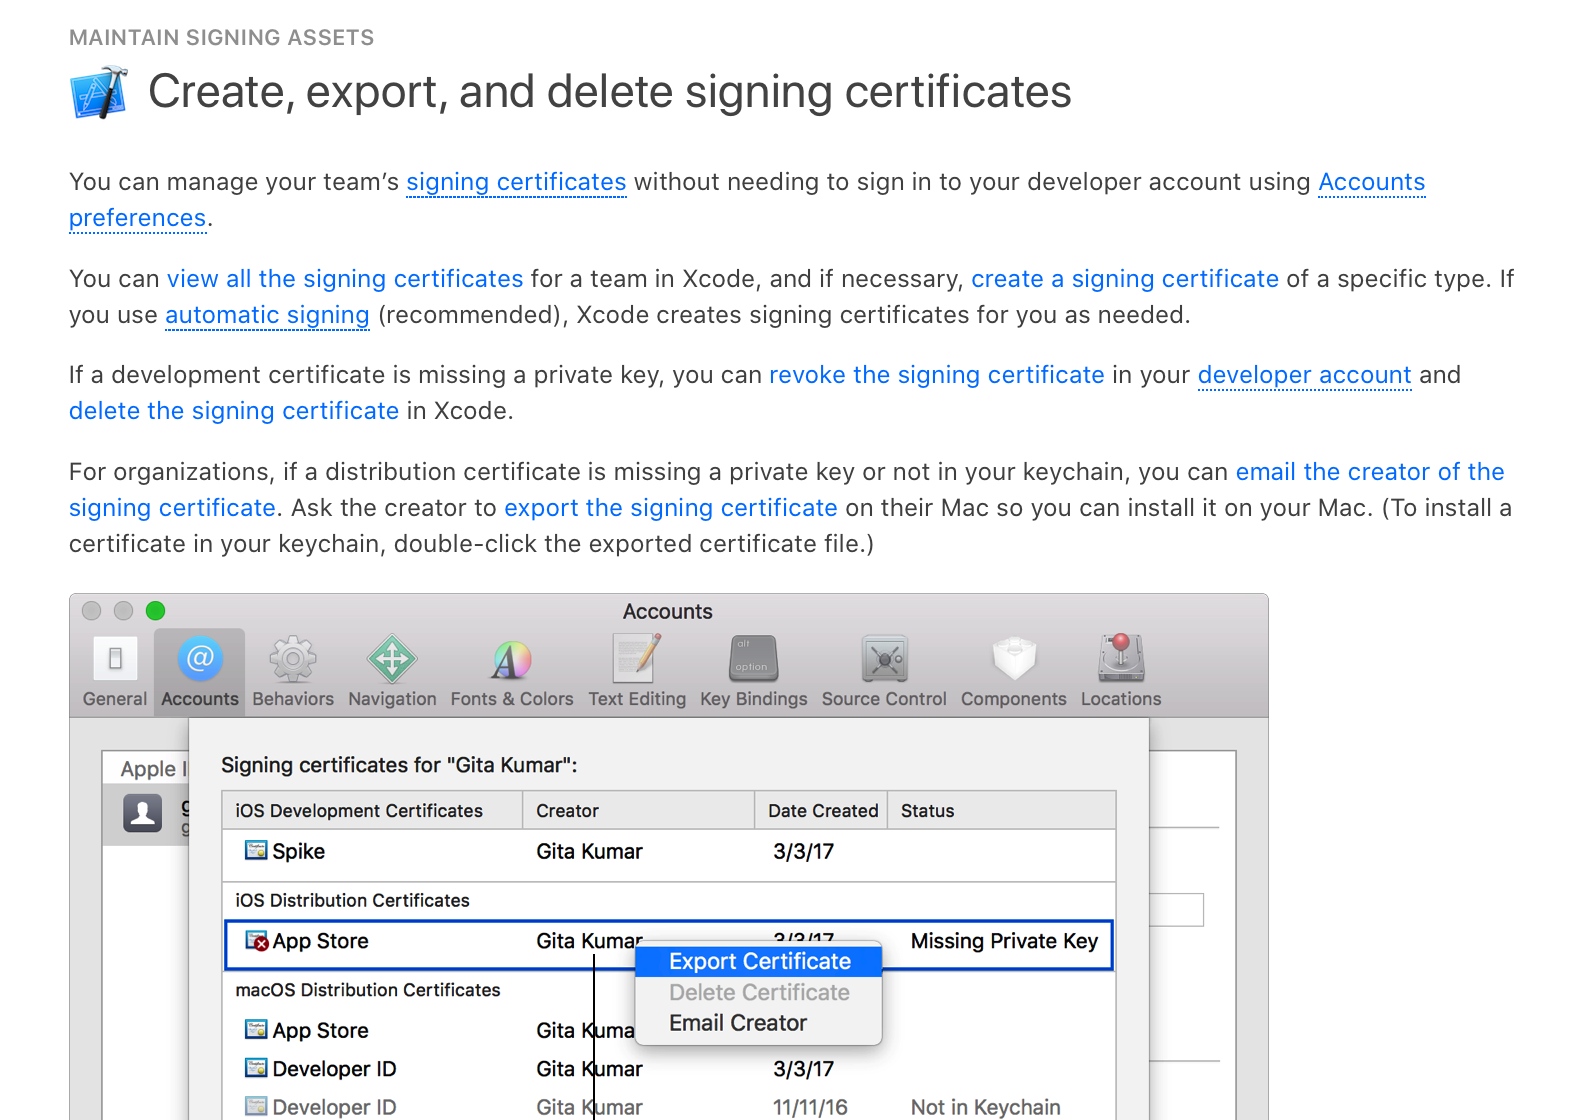Click the macOS App Store certificate icon

(x=256, y=1029)
